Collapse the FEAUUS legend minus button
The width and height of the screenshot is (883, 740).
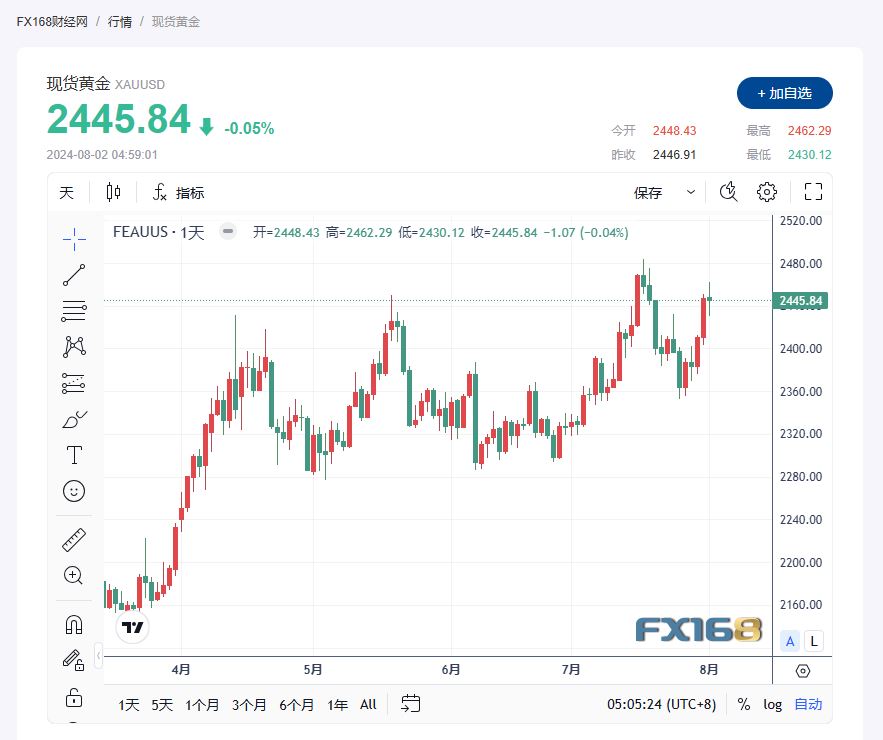point(228,231)
